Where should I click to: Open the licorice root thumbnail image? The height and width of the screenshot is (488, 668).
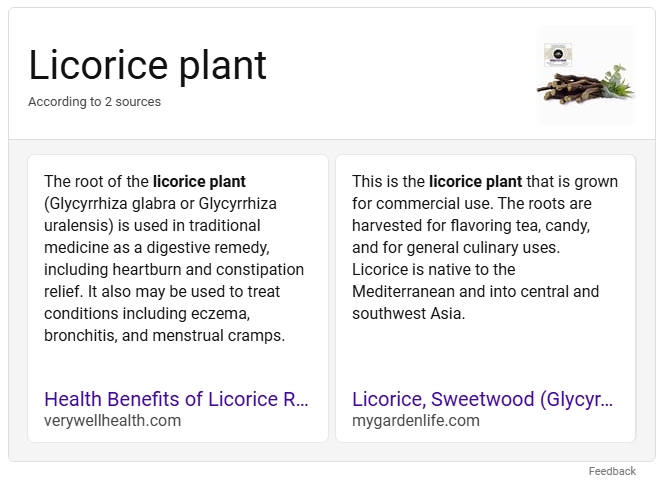coord(586,75)
